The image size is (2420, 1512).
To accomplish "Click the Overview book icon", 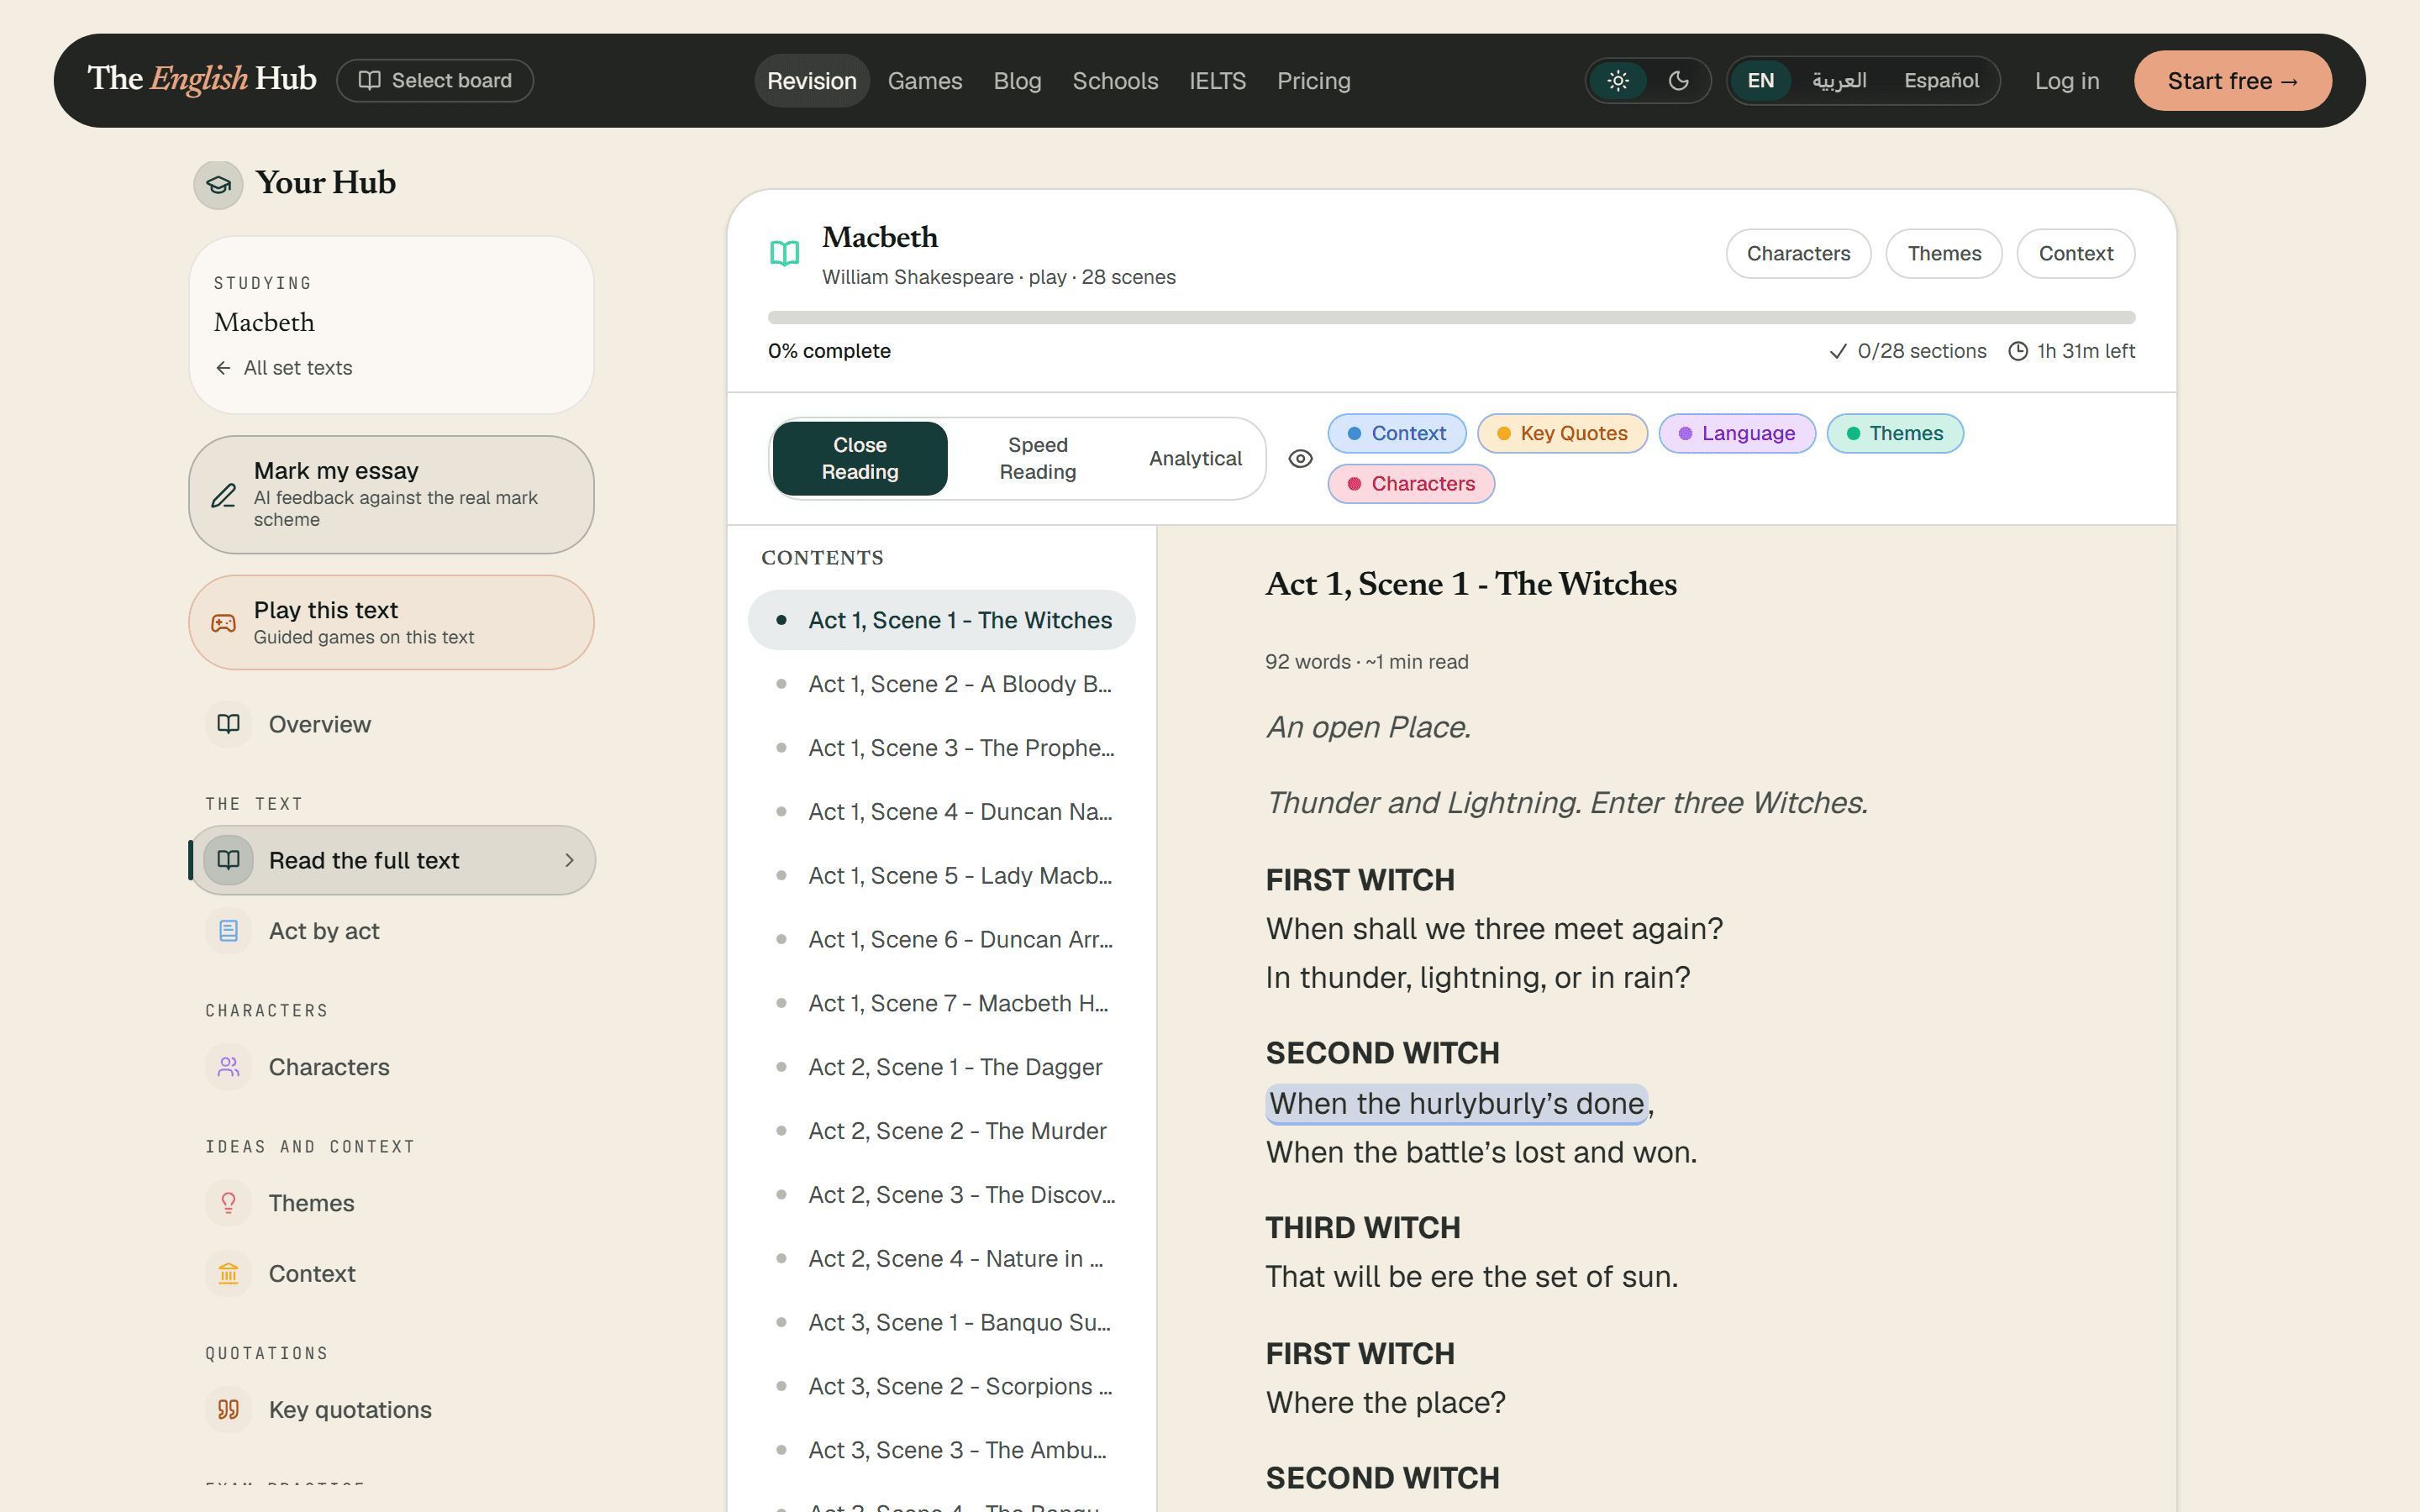I will 229,723.
